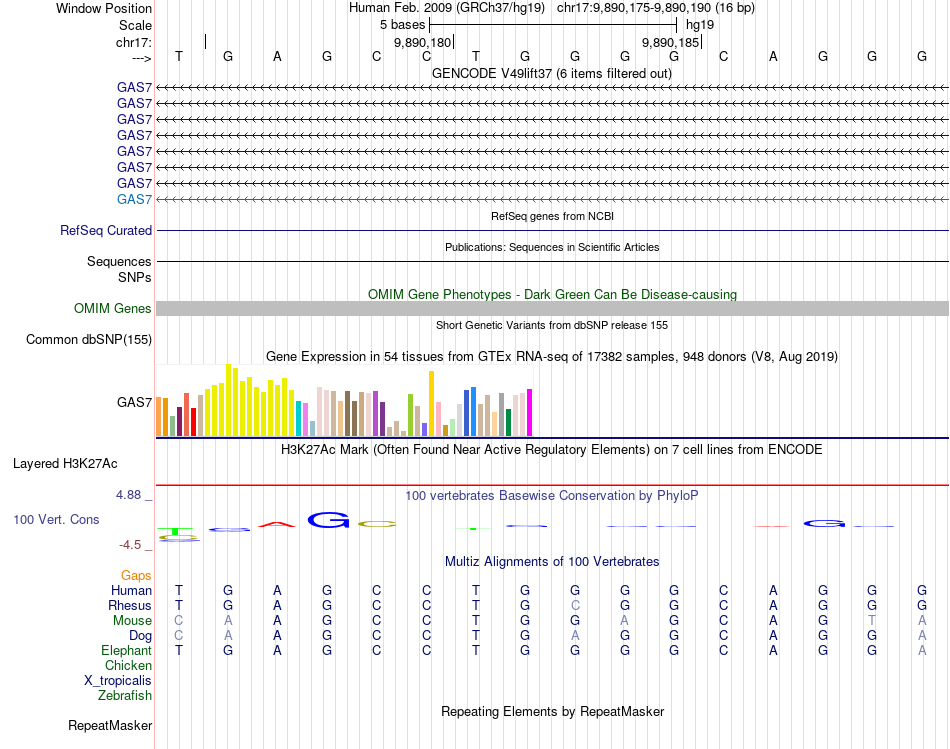Image resolution: width=950 pixels, height=749 pixels.
Task: Click the RefSeq genes from NCBI title
Action: click(552, 216)
